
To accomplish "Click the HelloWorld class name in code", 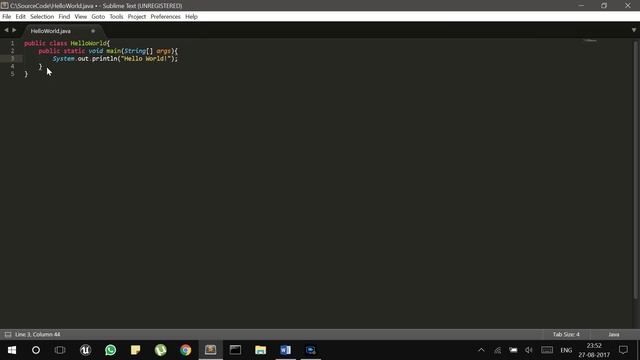I will 89,43.
